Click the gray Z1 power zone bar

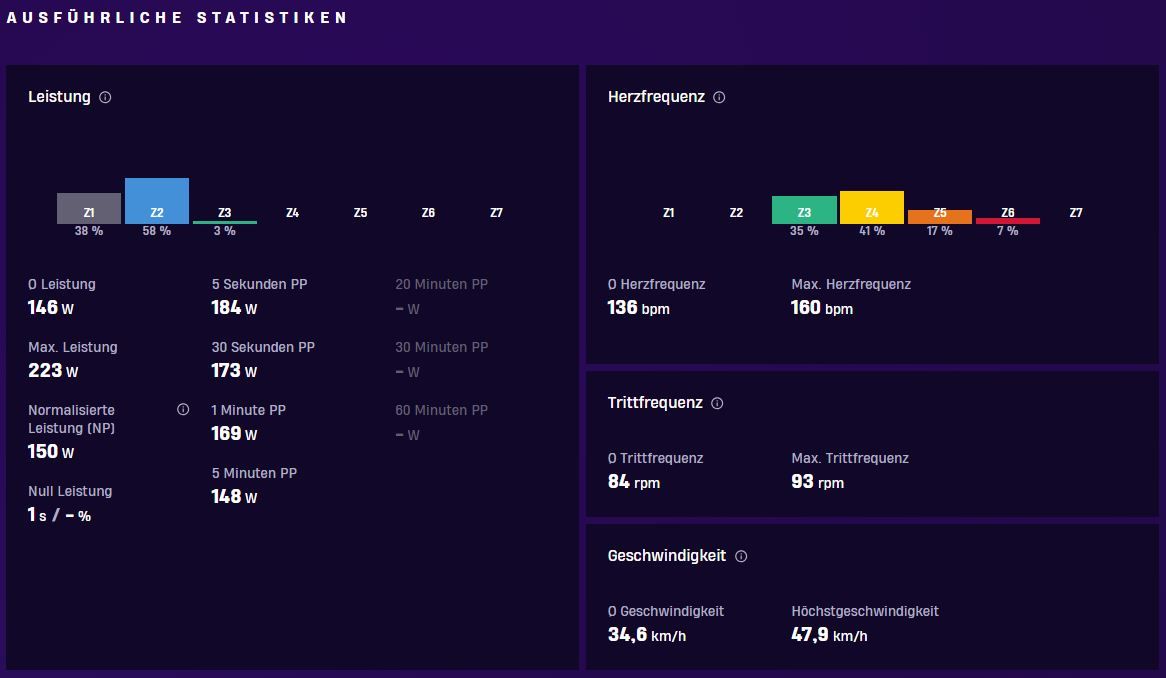[x=89, y=208]
